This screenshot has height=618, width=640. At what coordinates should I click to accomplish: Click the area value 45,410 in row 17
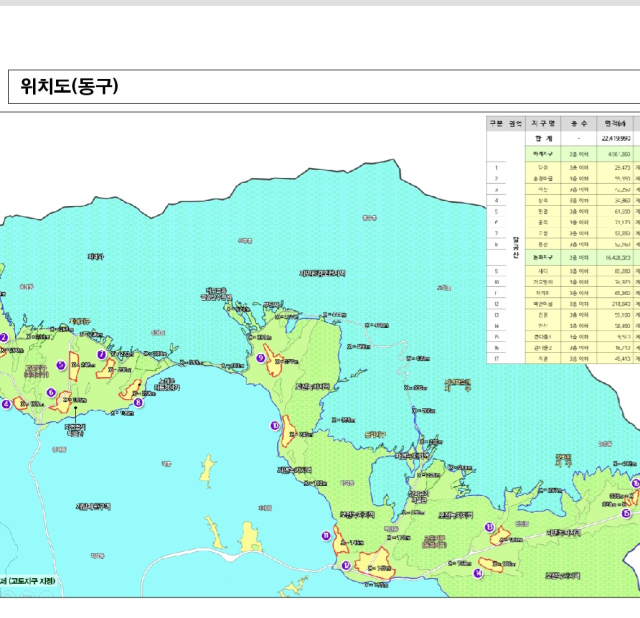tap(622, 359)
